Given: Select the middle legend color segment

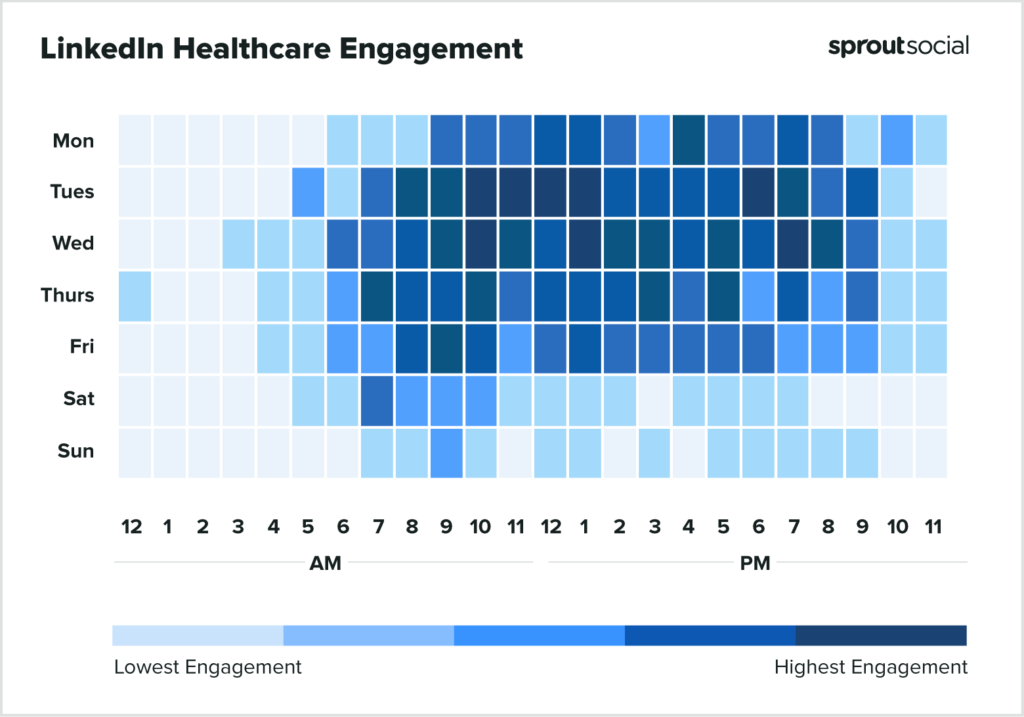Looking at the screenshot, I should (539, 636).
